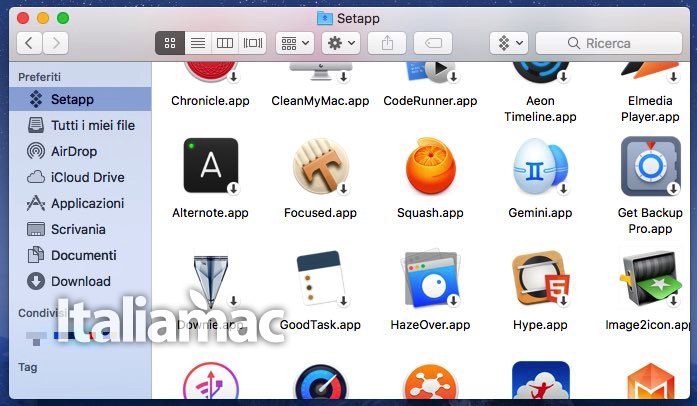
Task: Switch to column view
Action: 225,43
